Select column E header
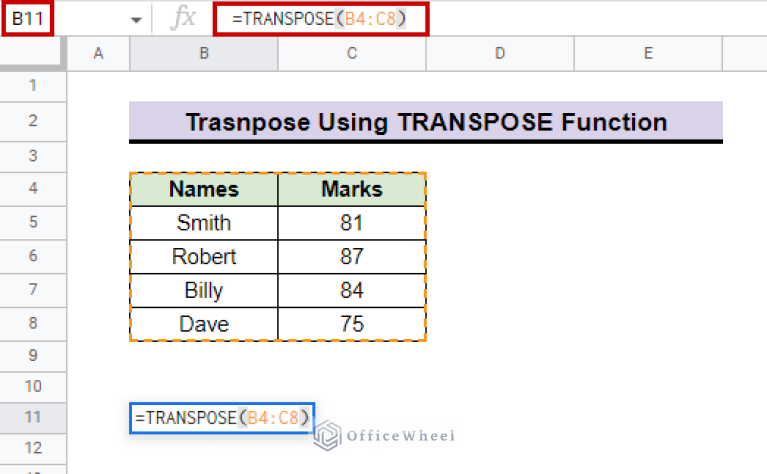Screen dimensions: 767x474 [648, 53]
